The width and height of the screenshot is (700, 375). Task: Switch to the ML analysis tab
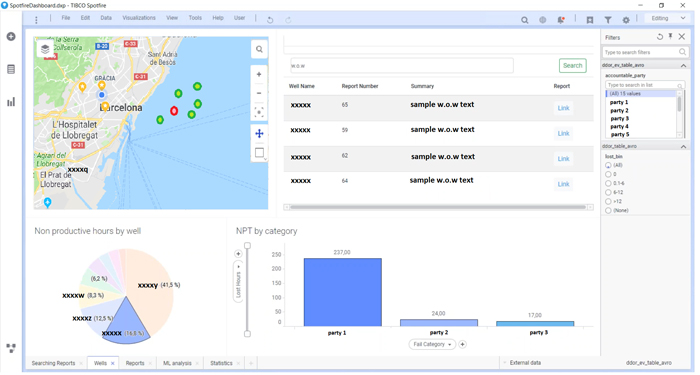pos(177,363)
